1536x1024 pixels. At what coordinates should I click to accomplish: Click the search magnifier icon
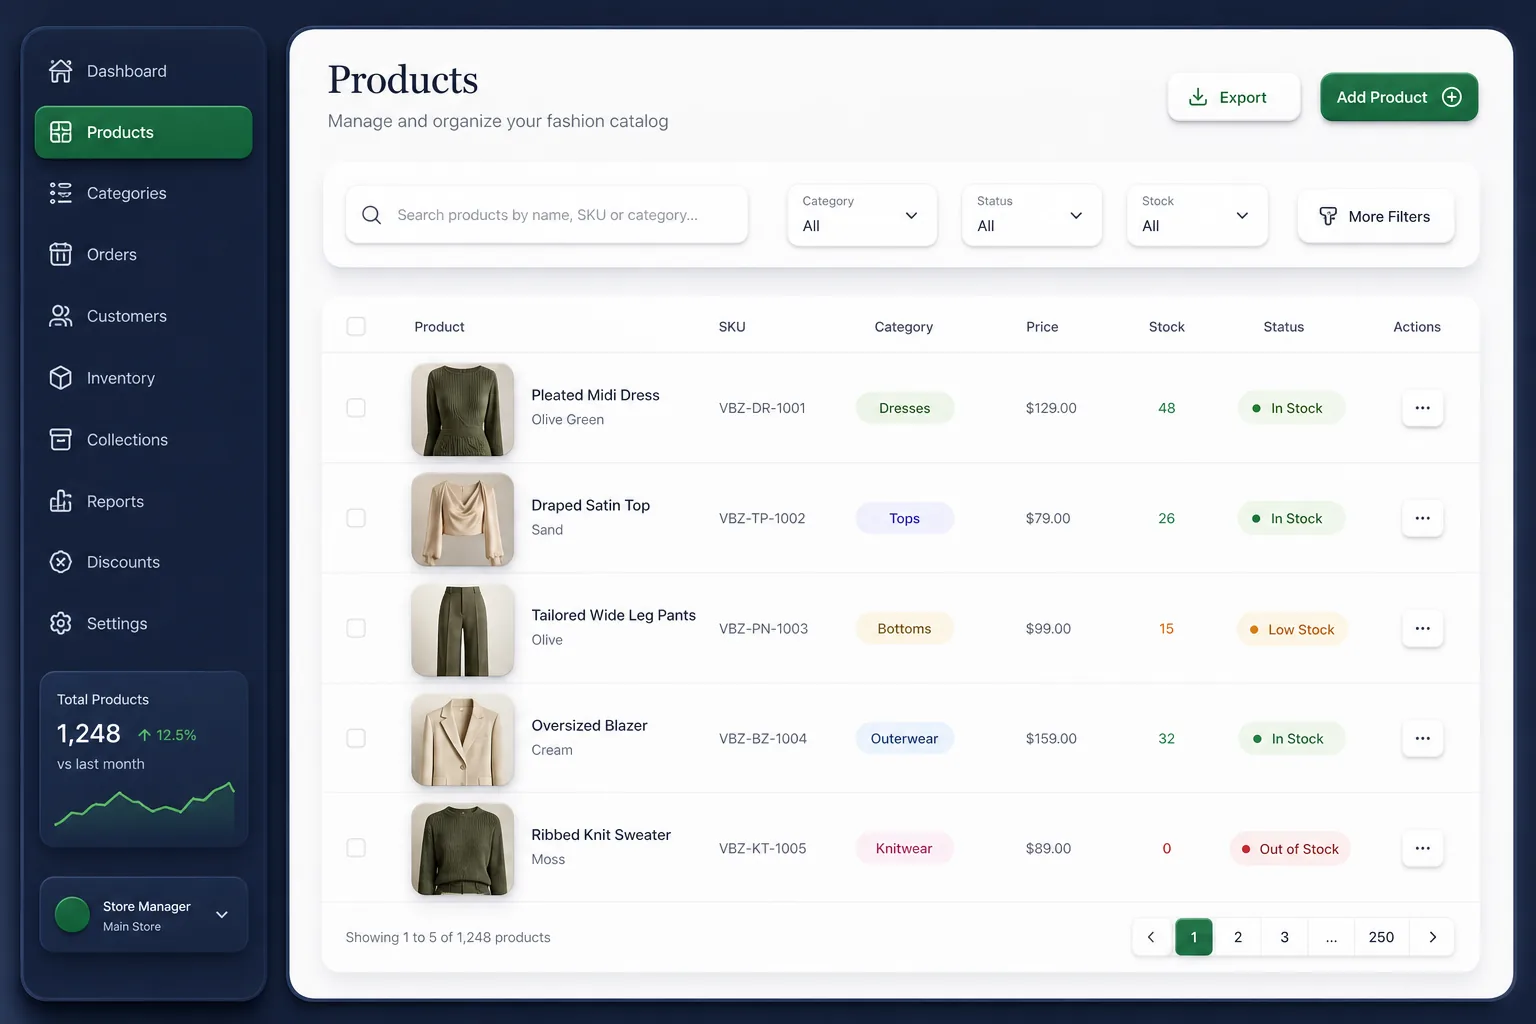tap(371, 215)
